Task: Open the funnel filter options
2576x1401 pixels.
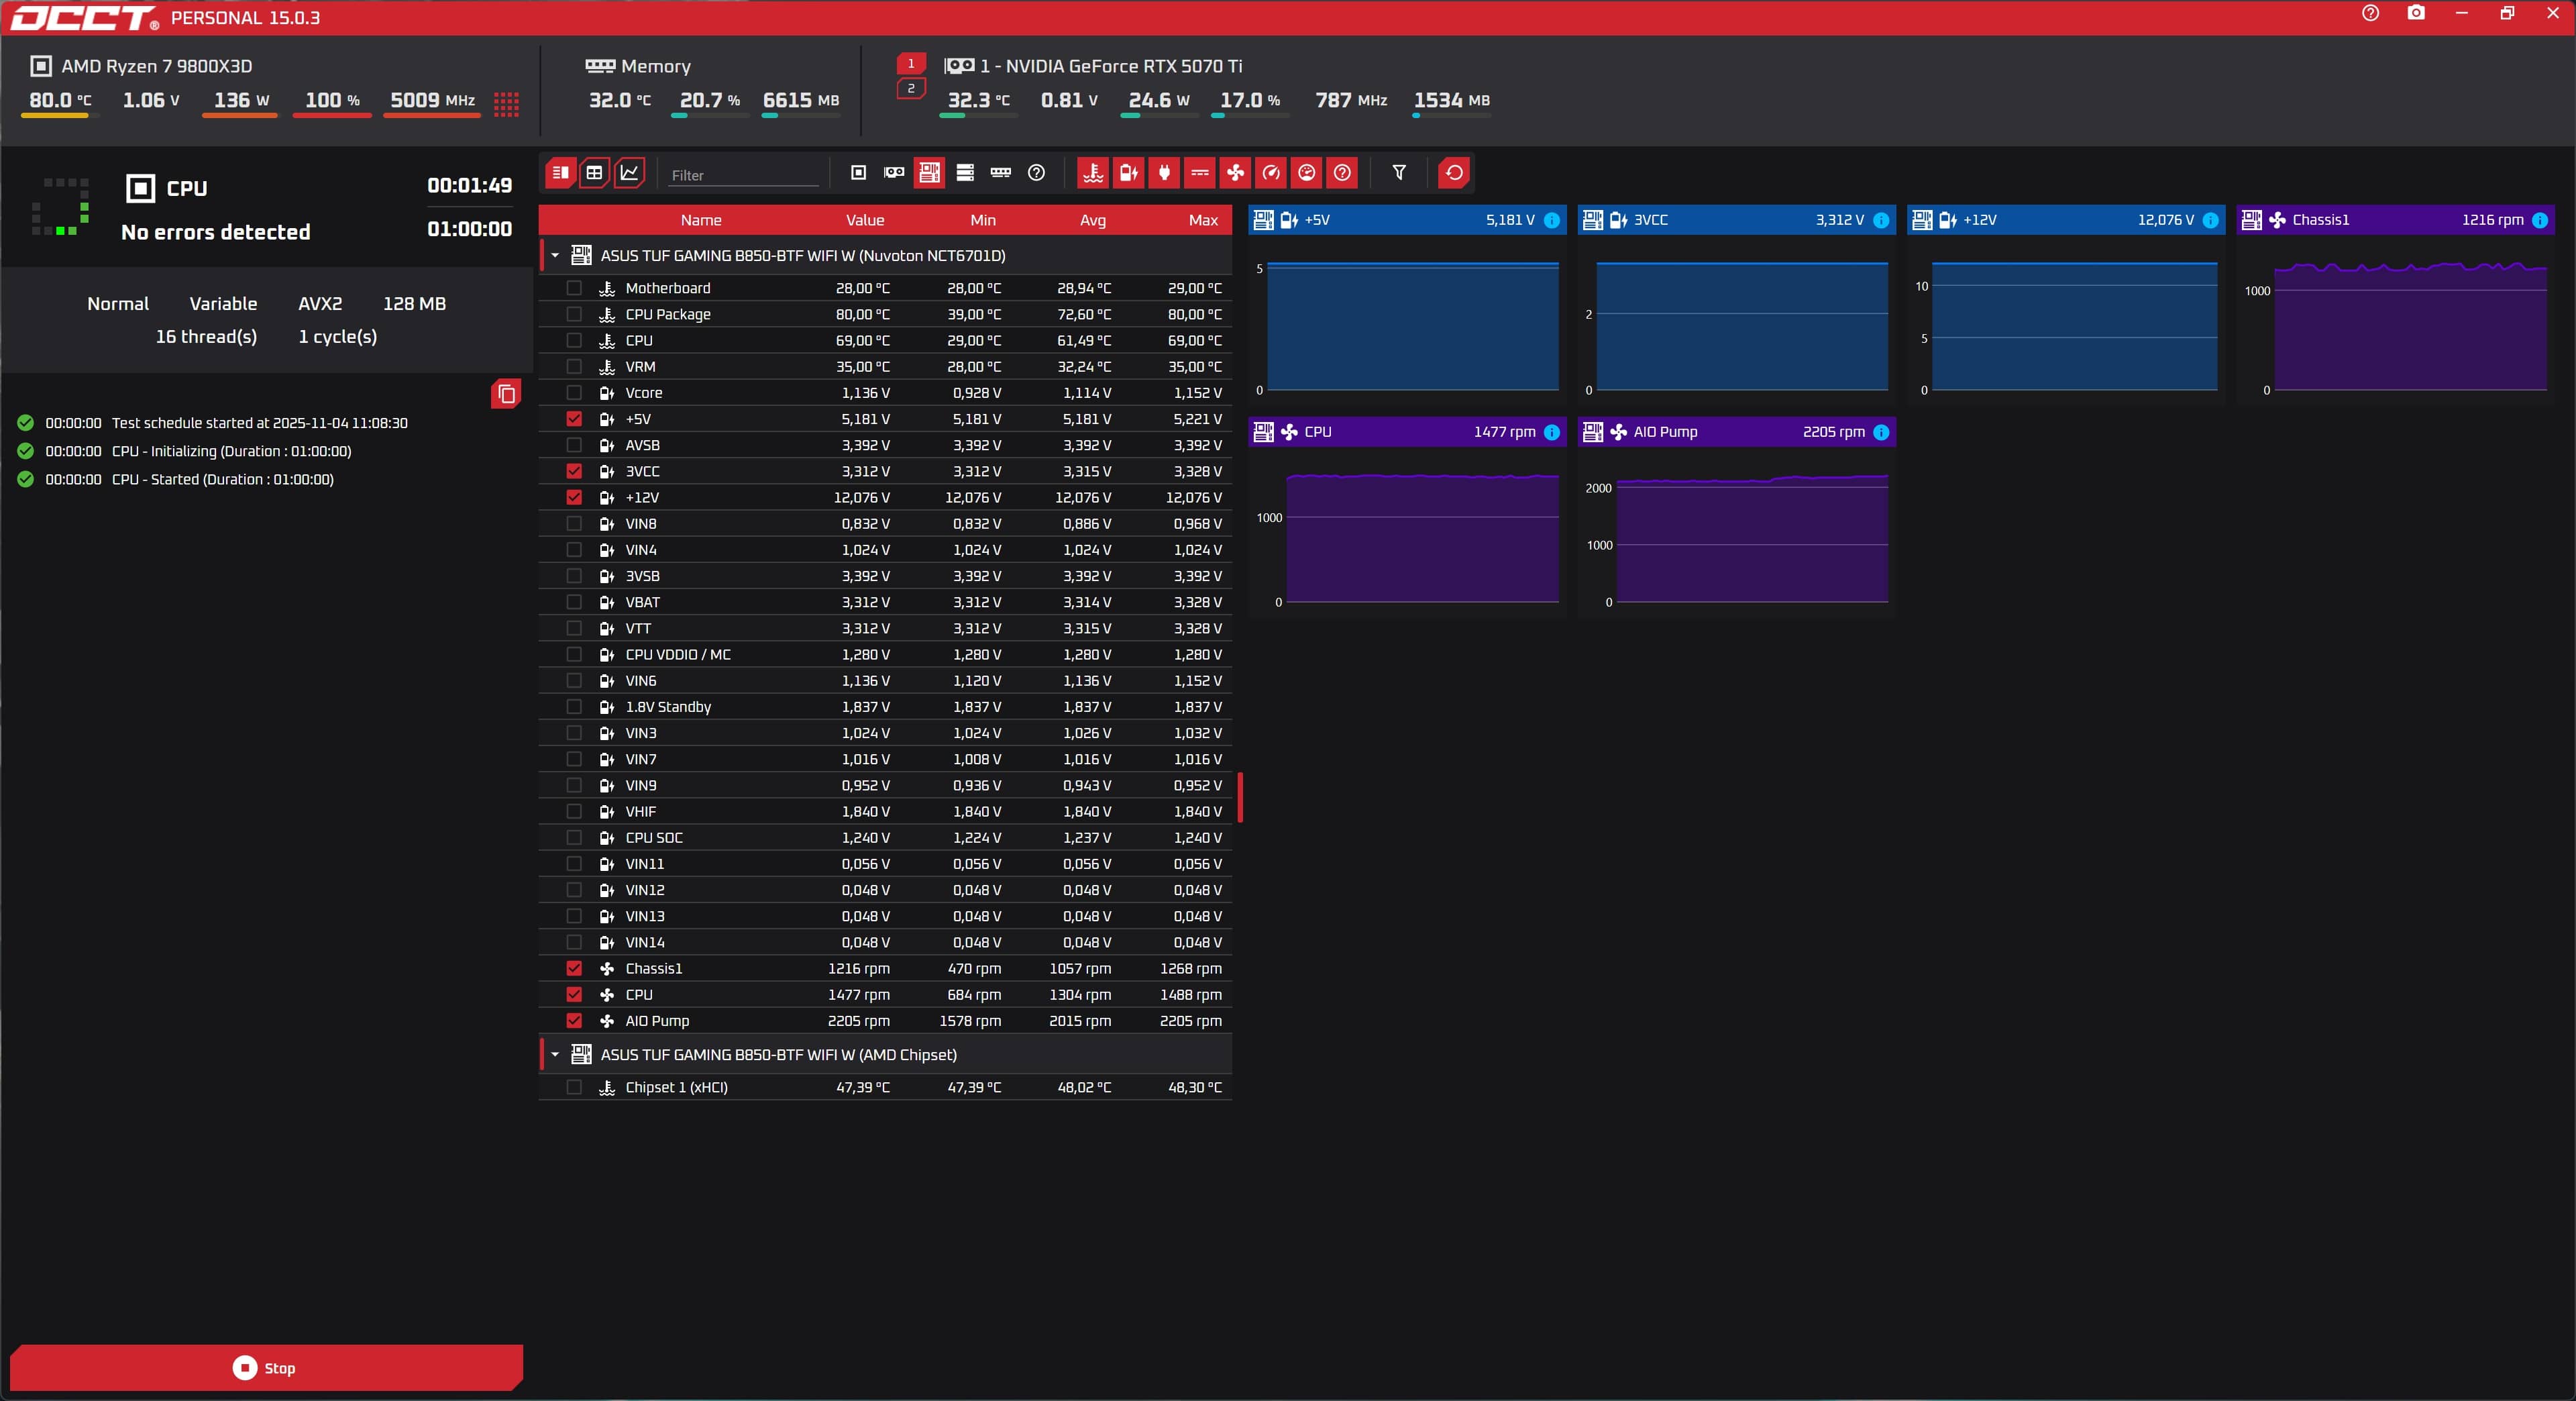Action: pos(1399,173)
